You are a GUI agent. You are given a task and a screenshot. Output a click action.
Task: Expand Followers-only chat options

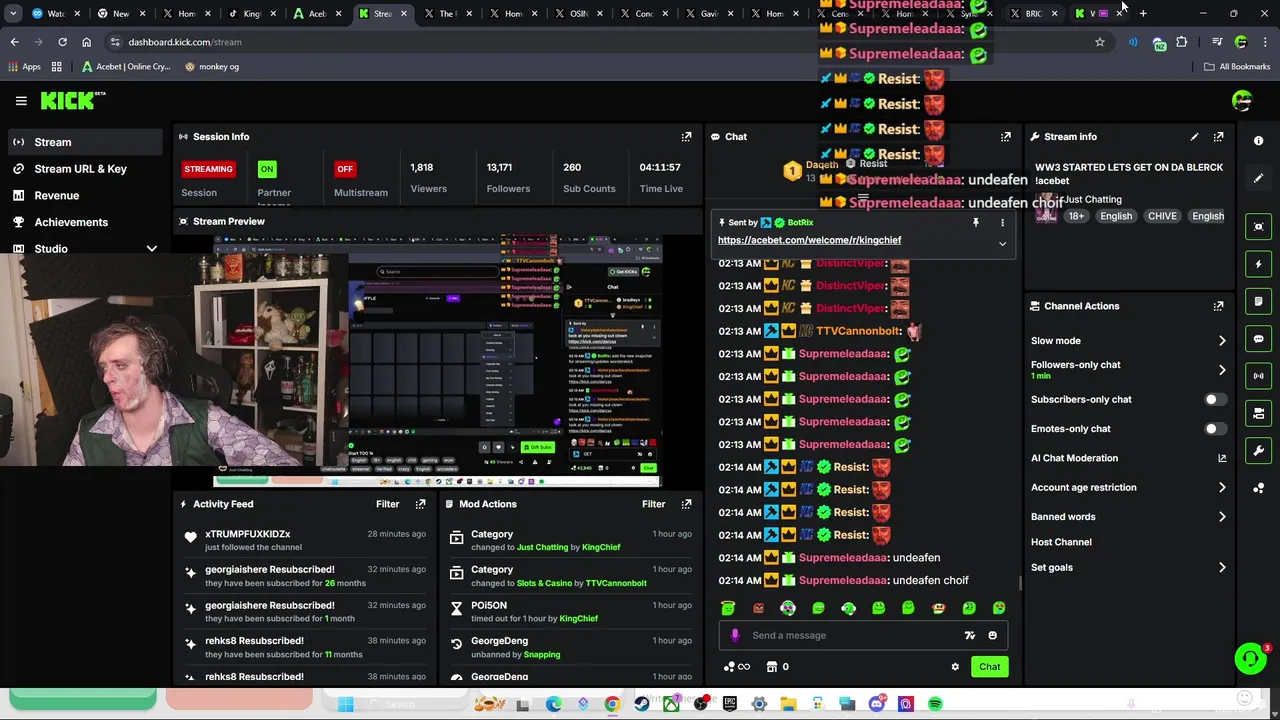pos(1222,370)
